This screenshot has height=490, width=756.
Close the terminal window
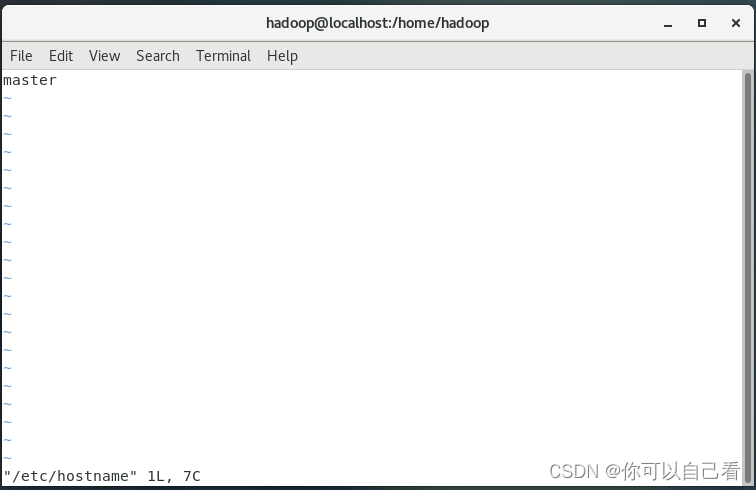click(x=736, y=23)
